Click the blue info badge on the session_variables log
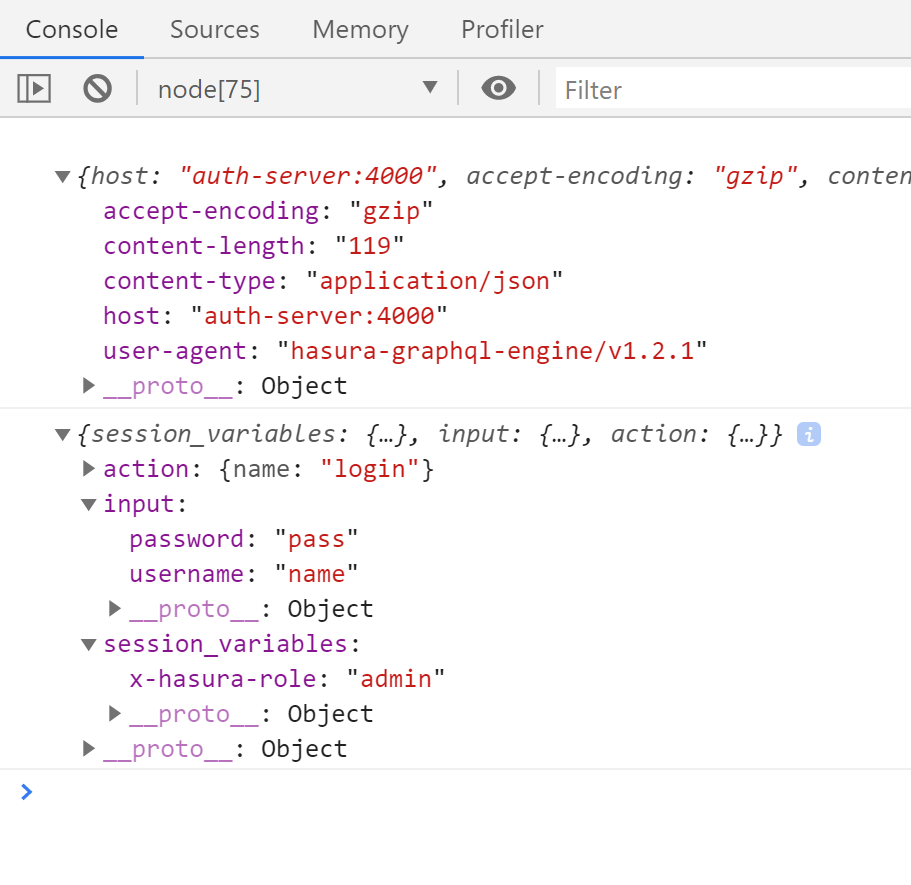 point(808,433)
